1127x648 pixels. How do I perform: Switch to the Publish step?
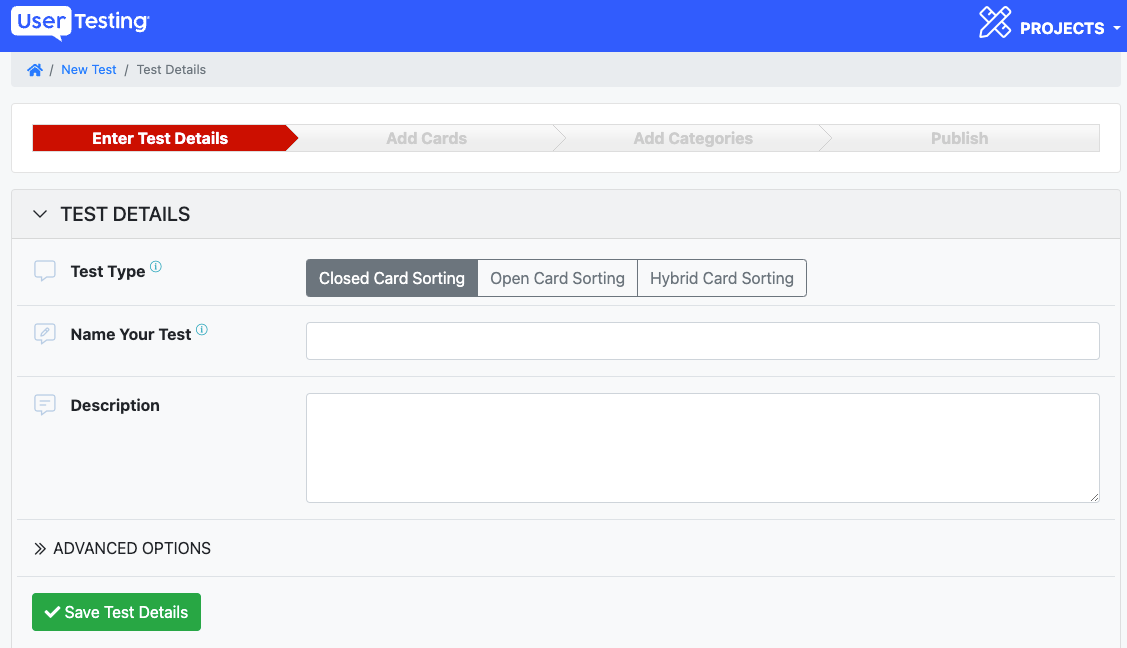pyautogui.click(x=958, y=137)
